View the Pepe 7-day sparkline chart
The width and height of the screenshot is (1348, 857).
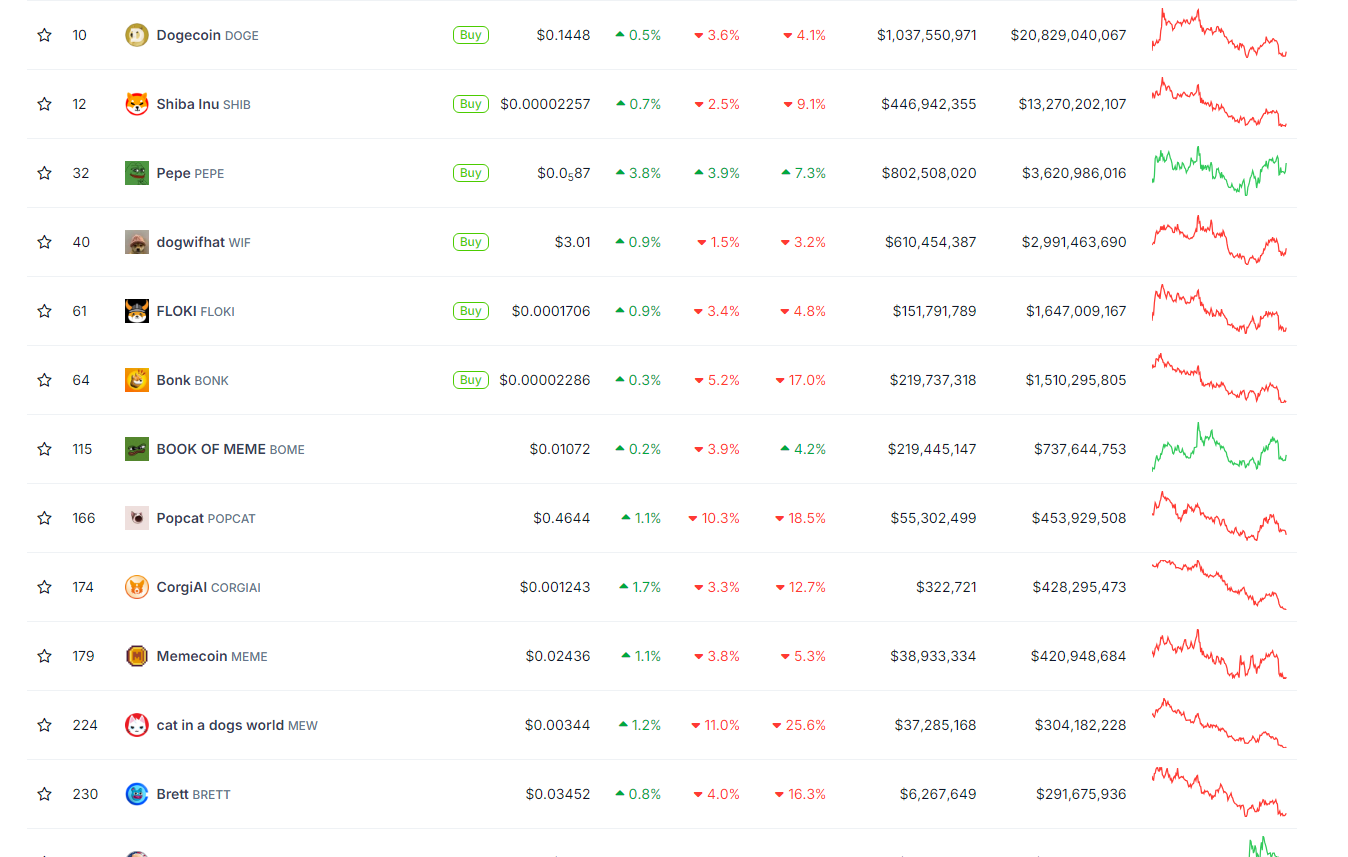(x=1219, y=171)
